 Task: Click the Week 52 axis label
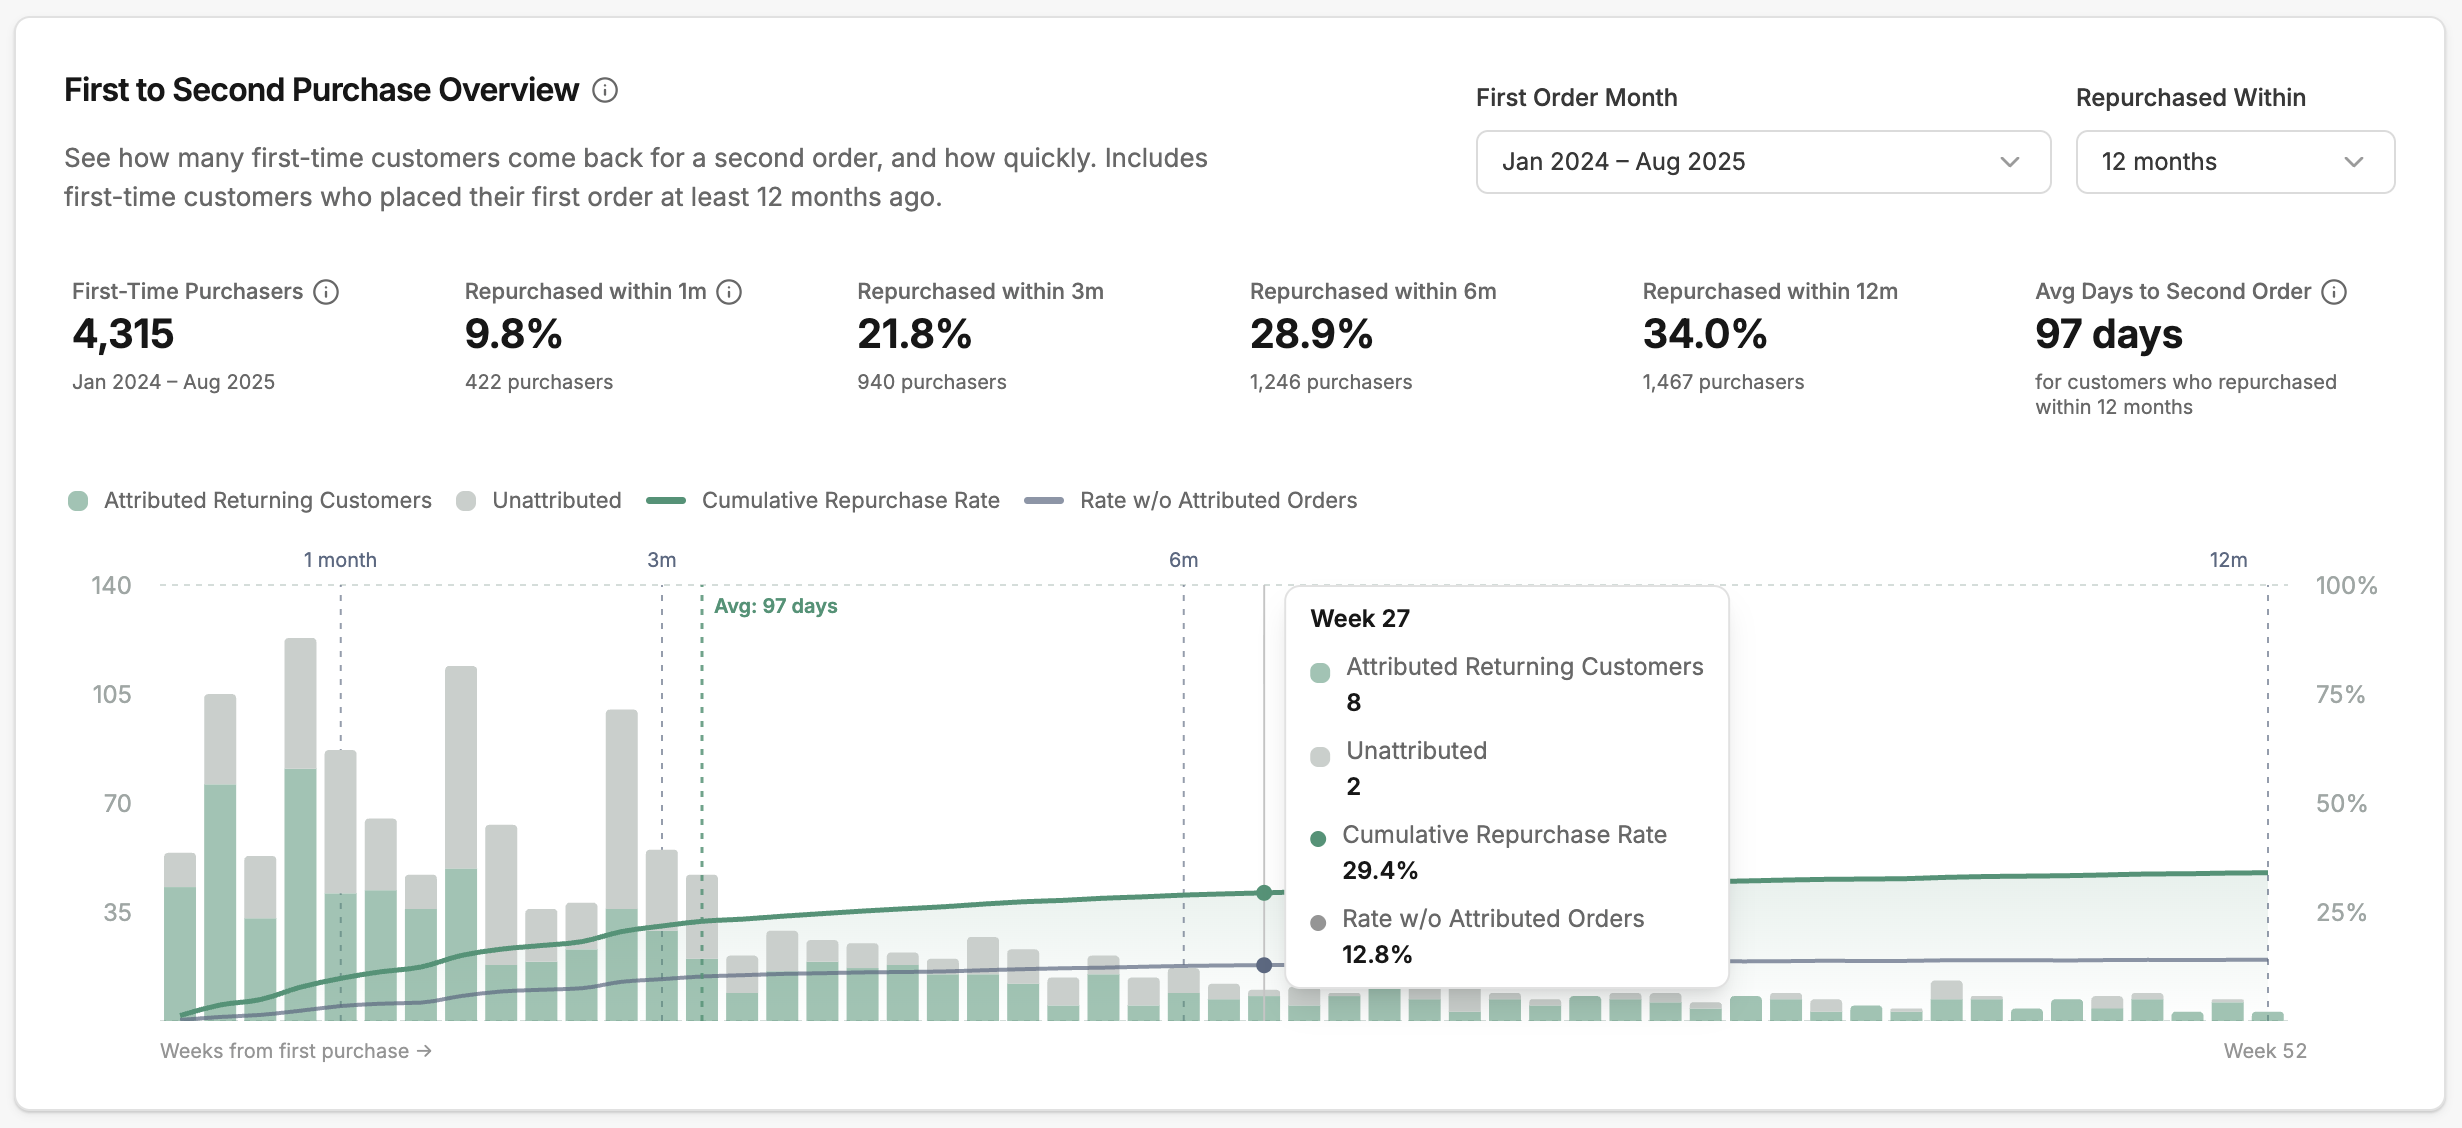tap(2265, 1051)
